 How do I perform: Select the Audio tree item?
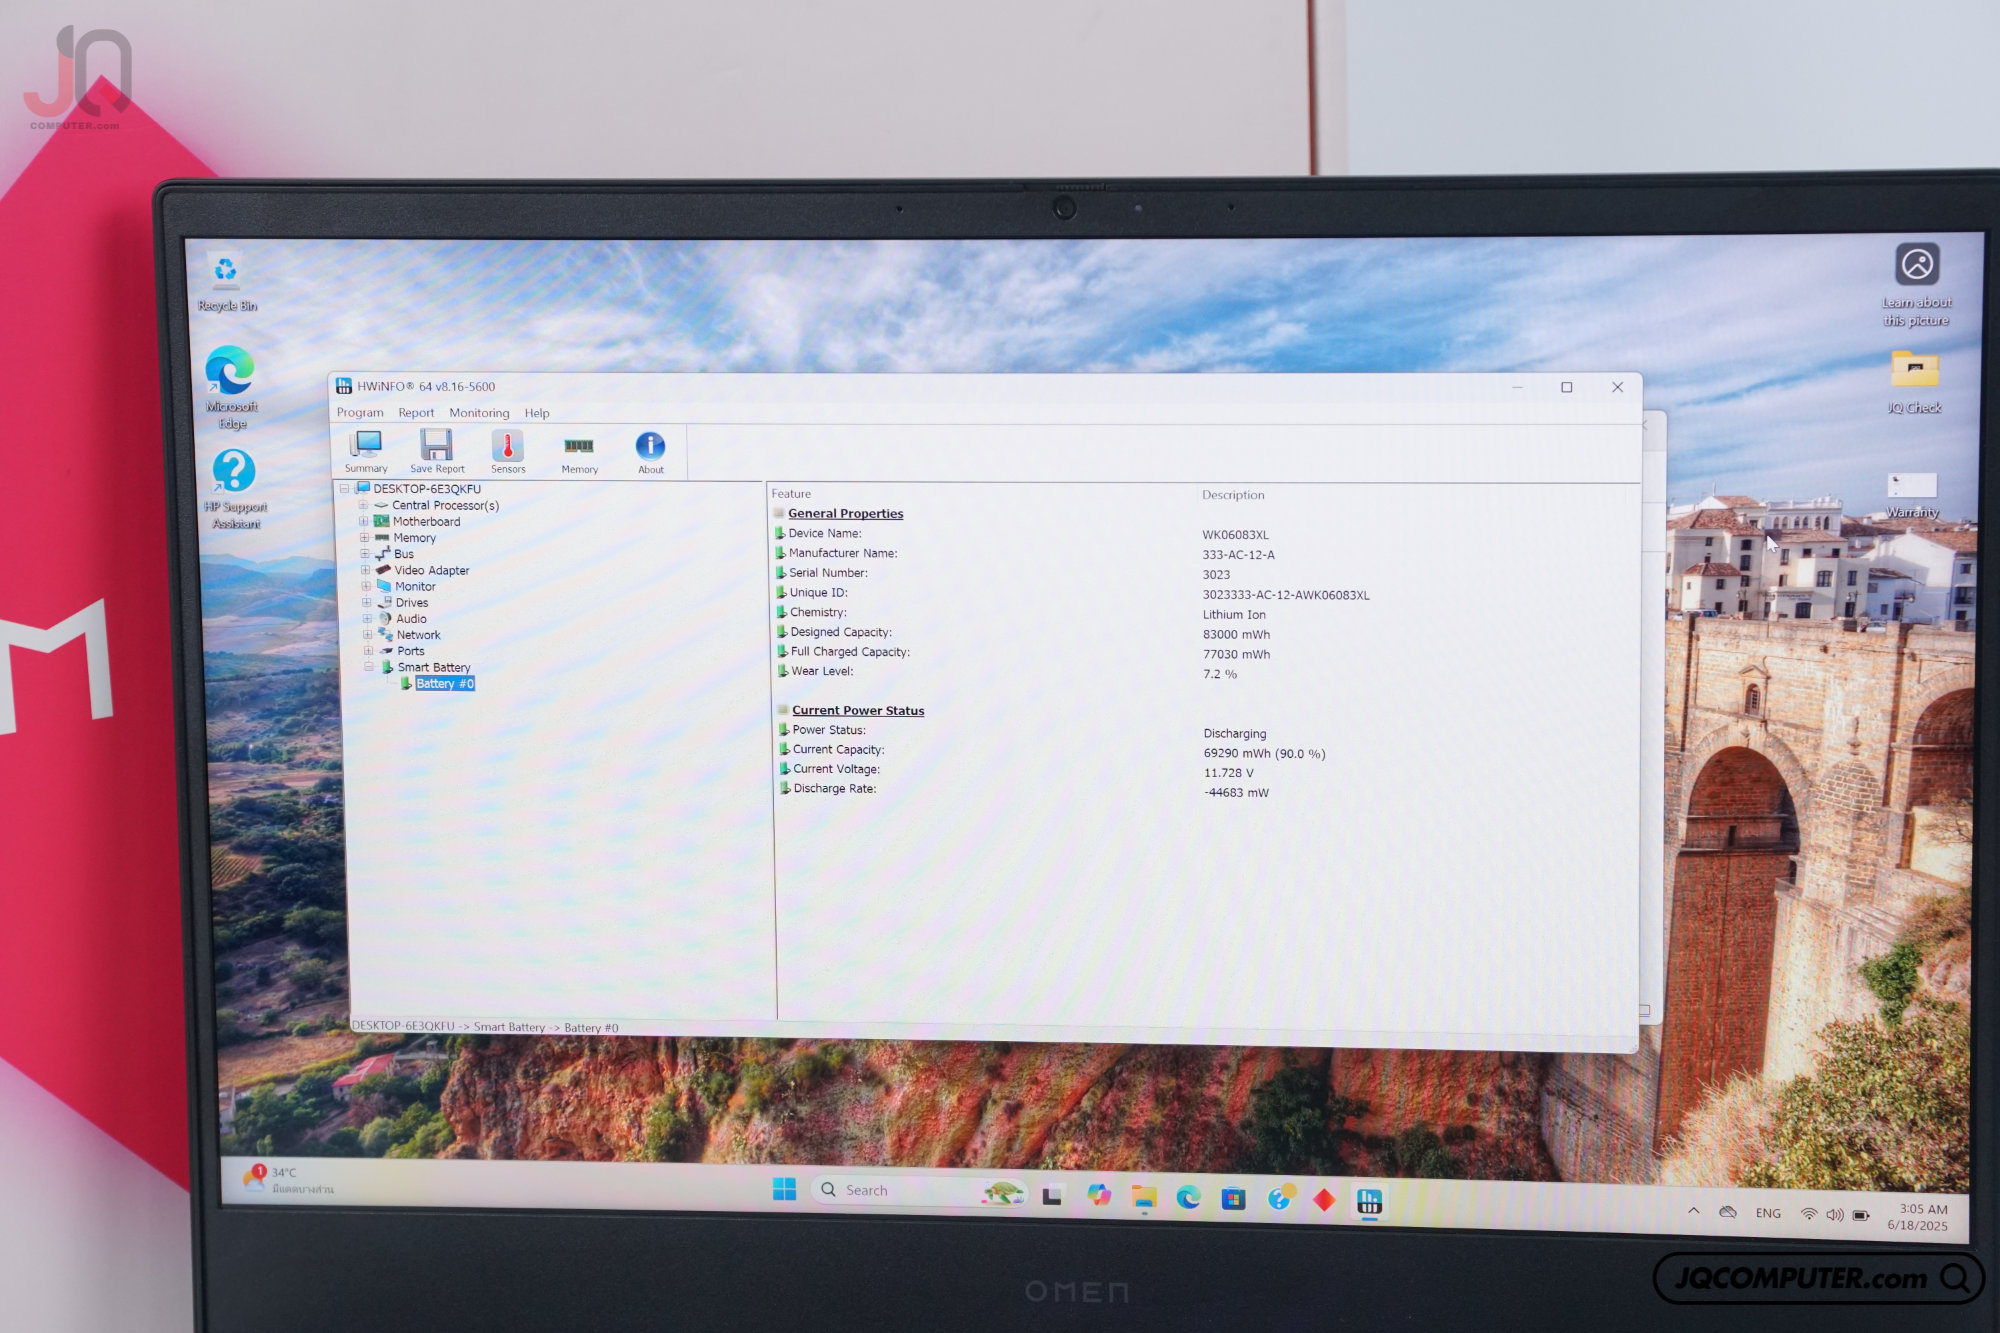(411, 619)
